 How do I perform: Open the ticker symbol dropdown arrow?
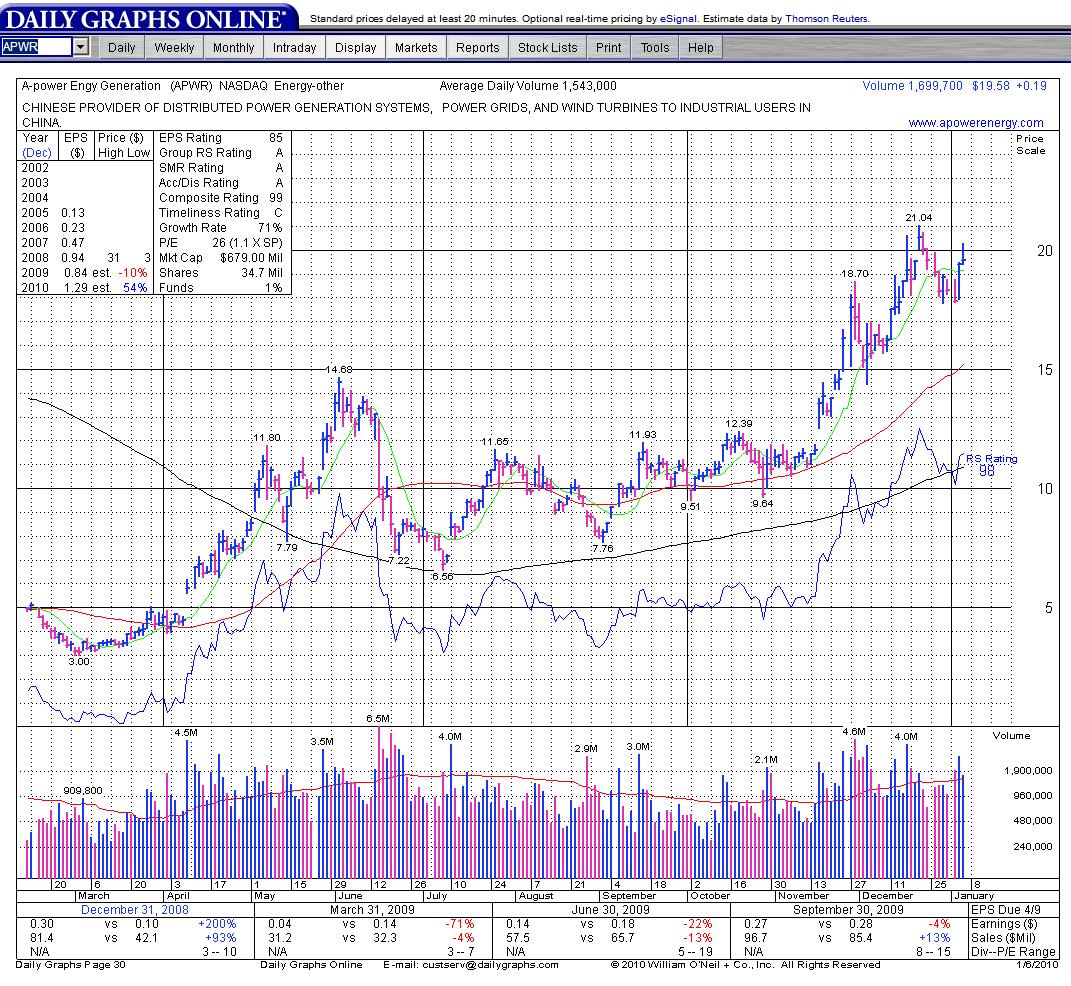[81, 47]
